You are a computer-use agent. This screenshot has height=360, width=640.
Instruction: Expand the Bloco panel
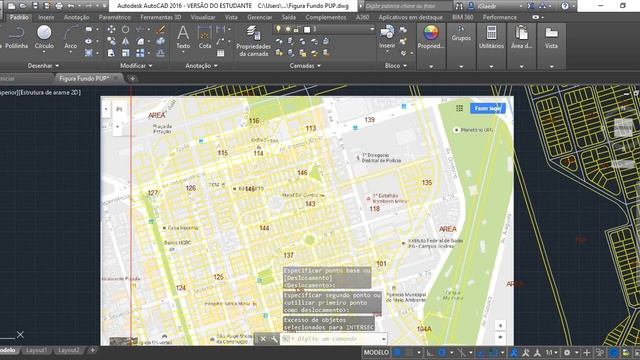click(396, 66)
